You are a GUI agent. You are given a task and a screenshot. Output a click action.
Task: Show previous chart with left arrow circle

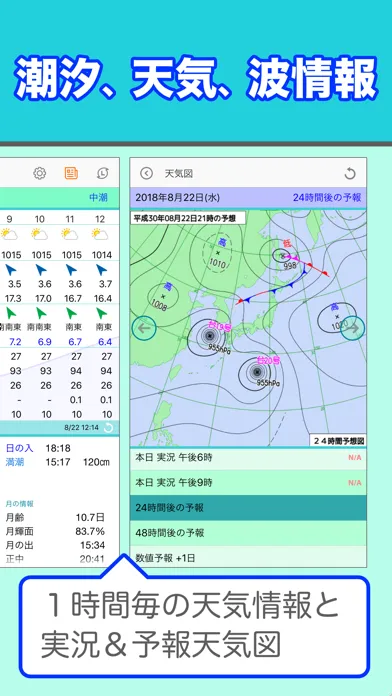point(144,328)
